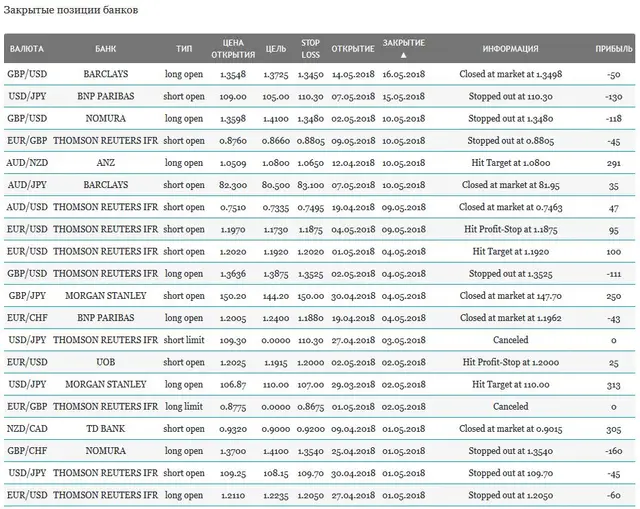Click the GBP/CHF currency cell
This screenshot has height=509, width=640.
[x=27, y=451]
